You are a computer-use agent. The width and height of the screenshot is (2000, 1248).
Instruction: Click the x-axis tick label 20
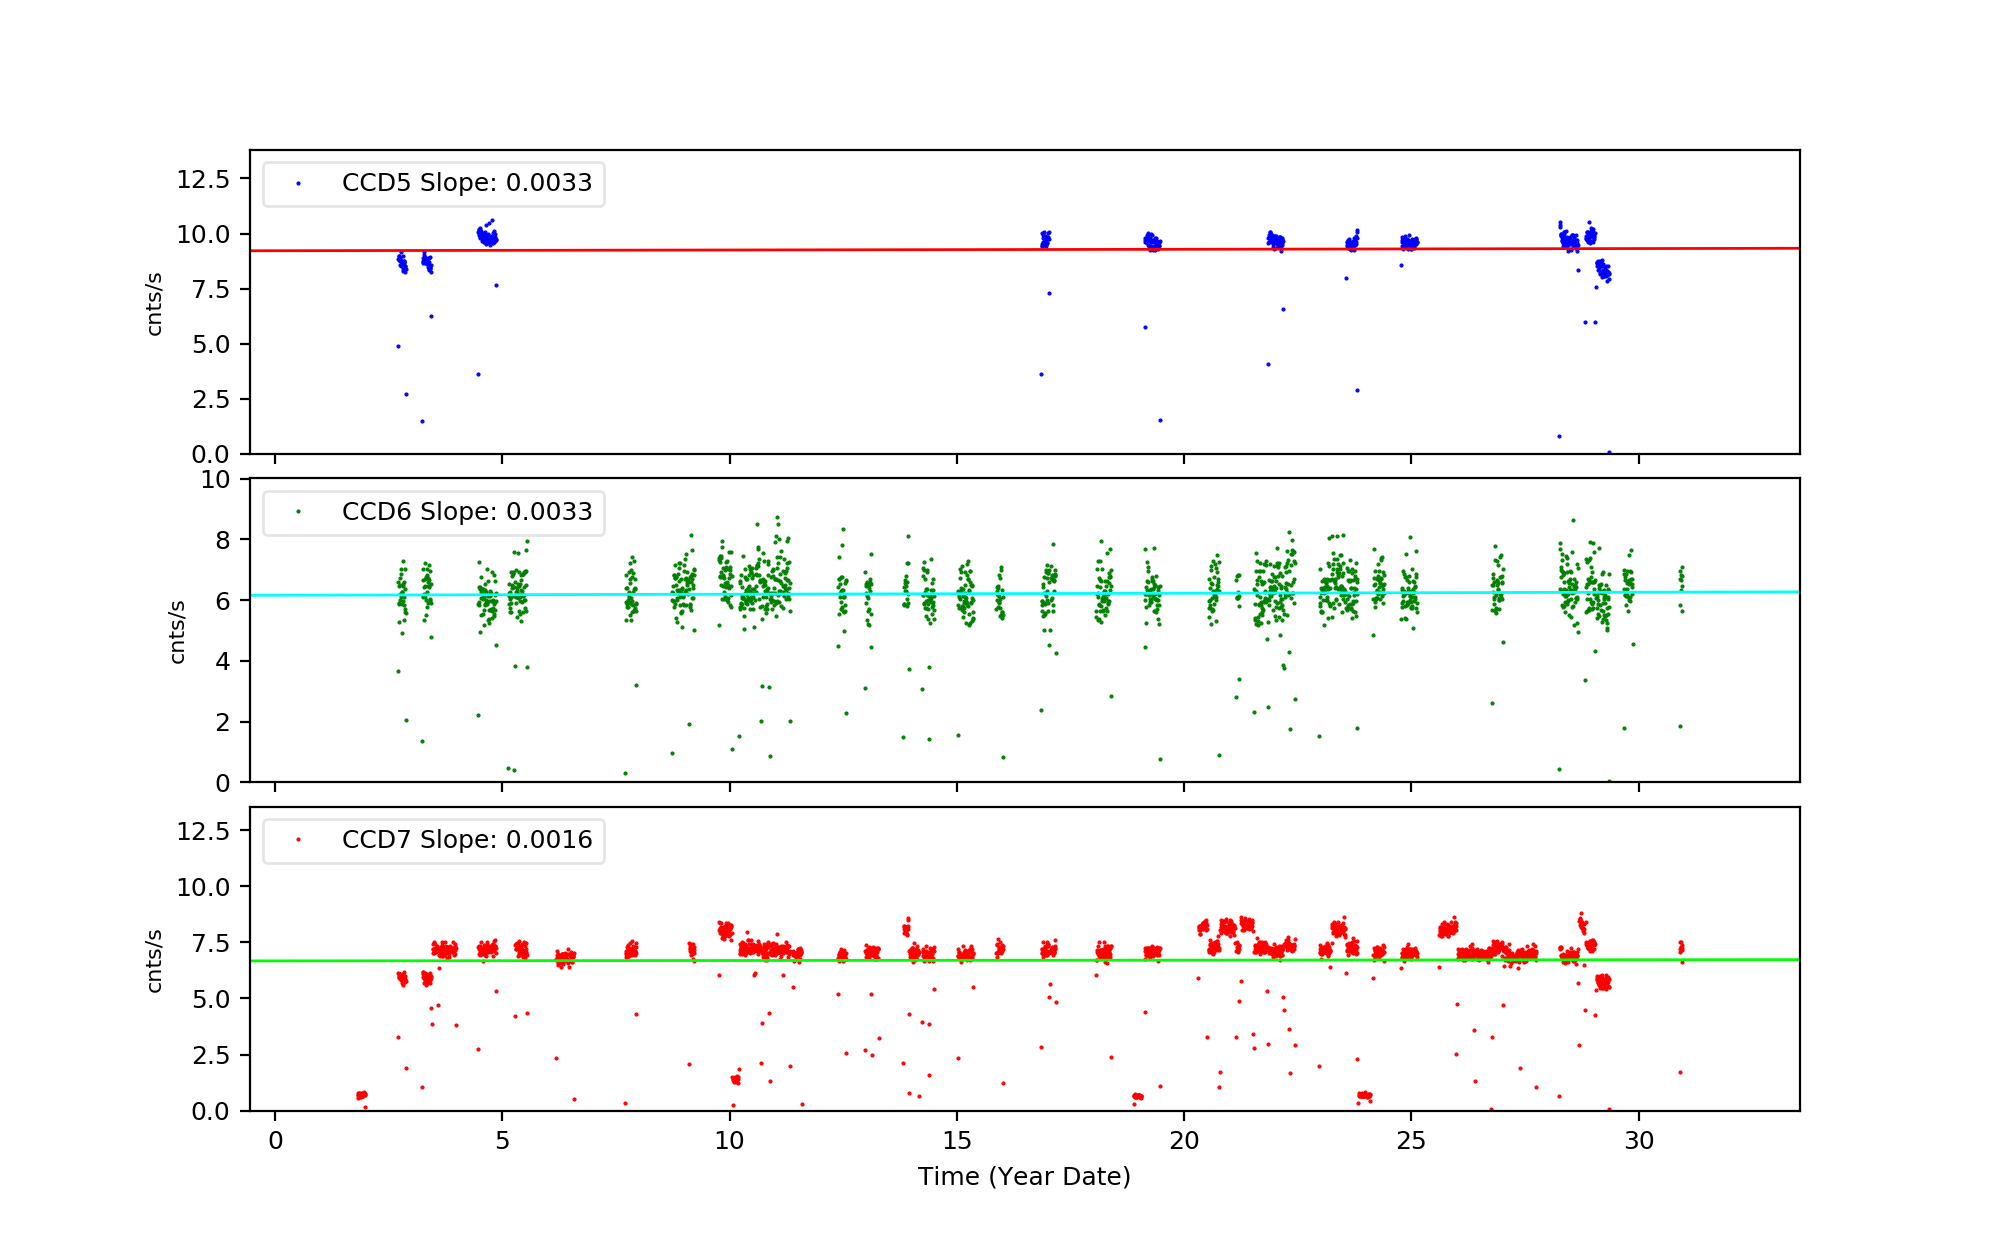pyautogui.click(x=1184, y=1141)
